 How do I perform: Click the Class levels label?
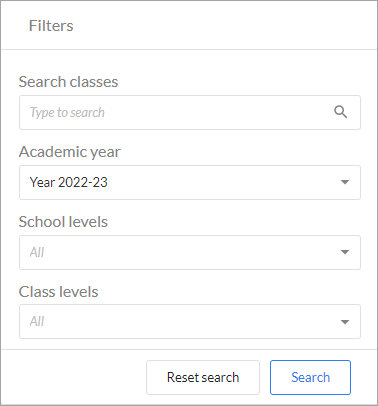pyautogui.click(x=58, y=292)
